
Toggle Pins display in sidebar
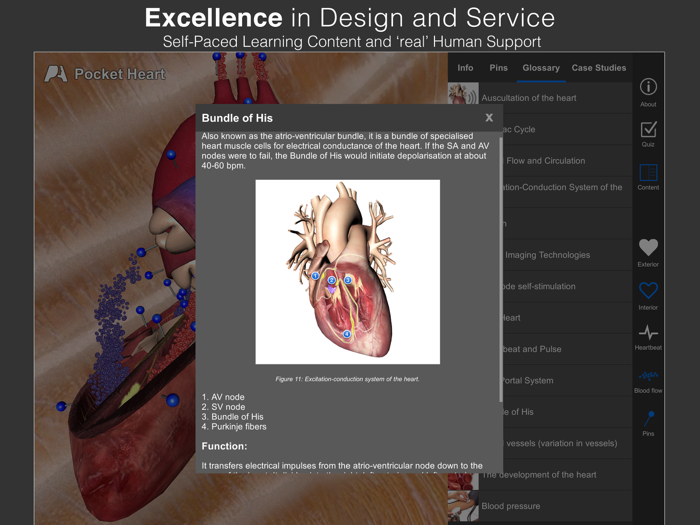click(648, 423)
